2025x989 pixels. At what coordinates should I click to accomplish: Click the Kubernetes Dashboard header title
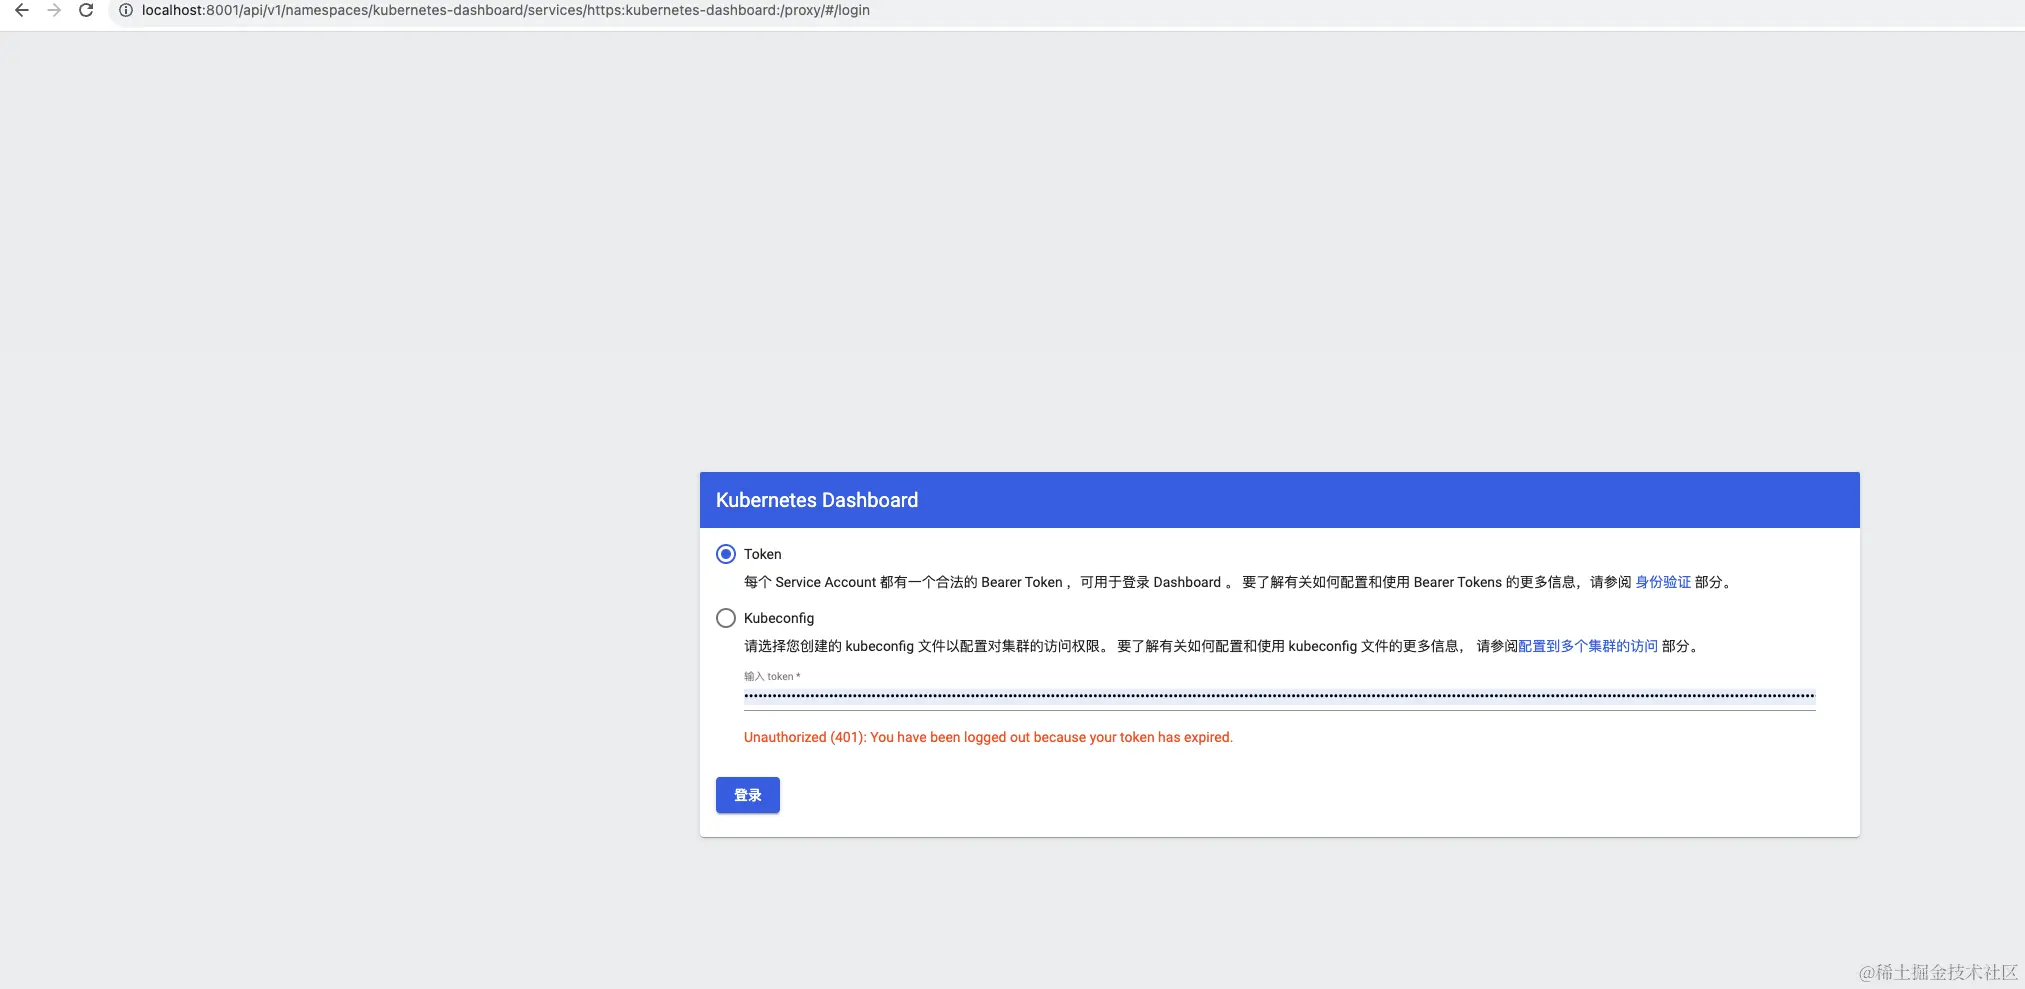[x=817, y=500]
